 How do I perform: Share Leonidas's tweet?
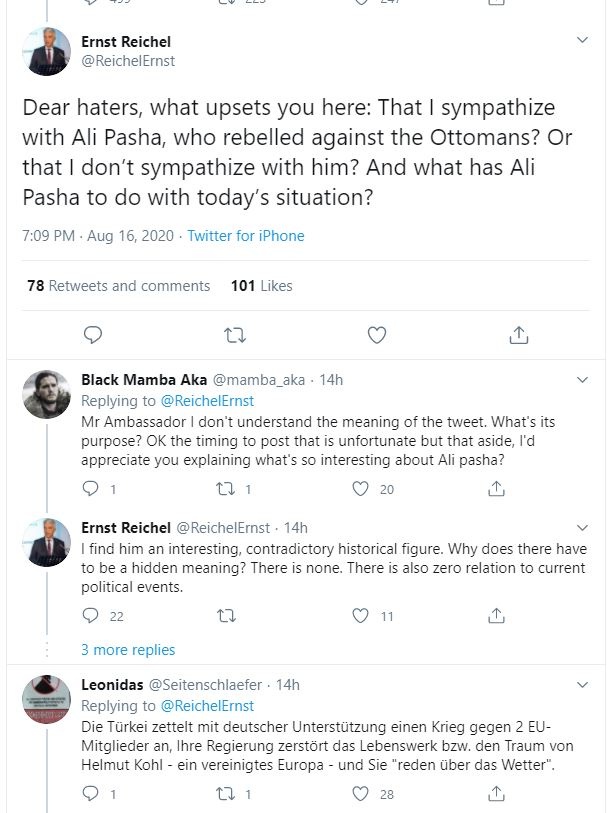tap(496, 794)
